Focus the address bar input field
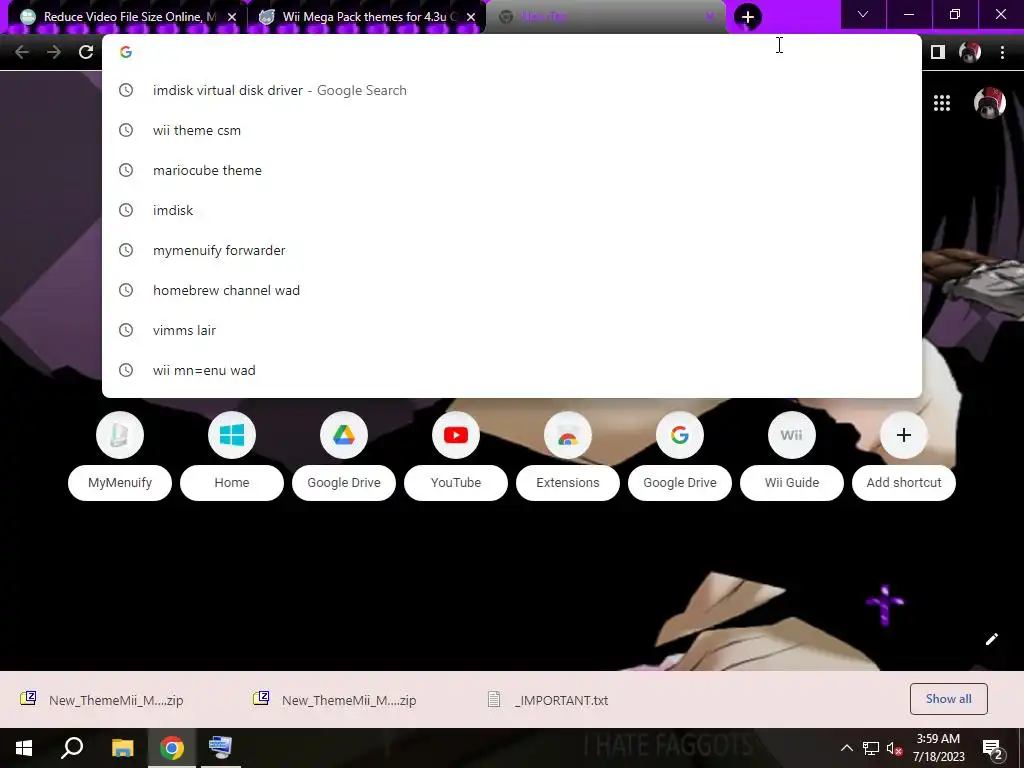 (512, 52)
